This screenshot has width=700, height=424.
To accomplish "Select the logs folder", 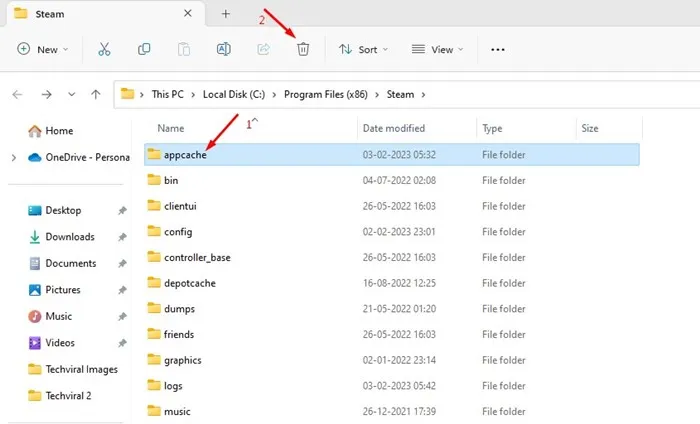I will point(392,386).
